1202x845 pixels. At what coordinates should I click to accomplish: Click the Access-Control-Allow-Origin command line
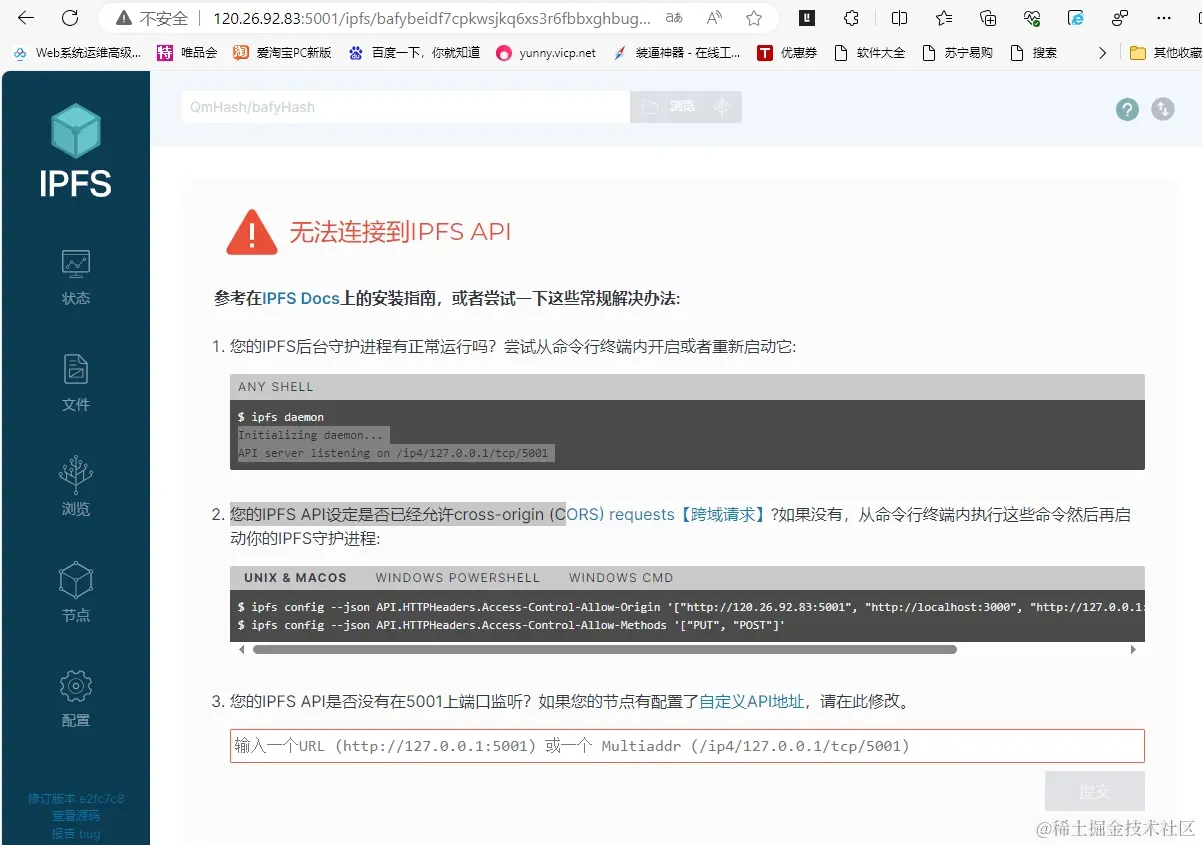point(690,607)
